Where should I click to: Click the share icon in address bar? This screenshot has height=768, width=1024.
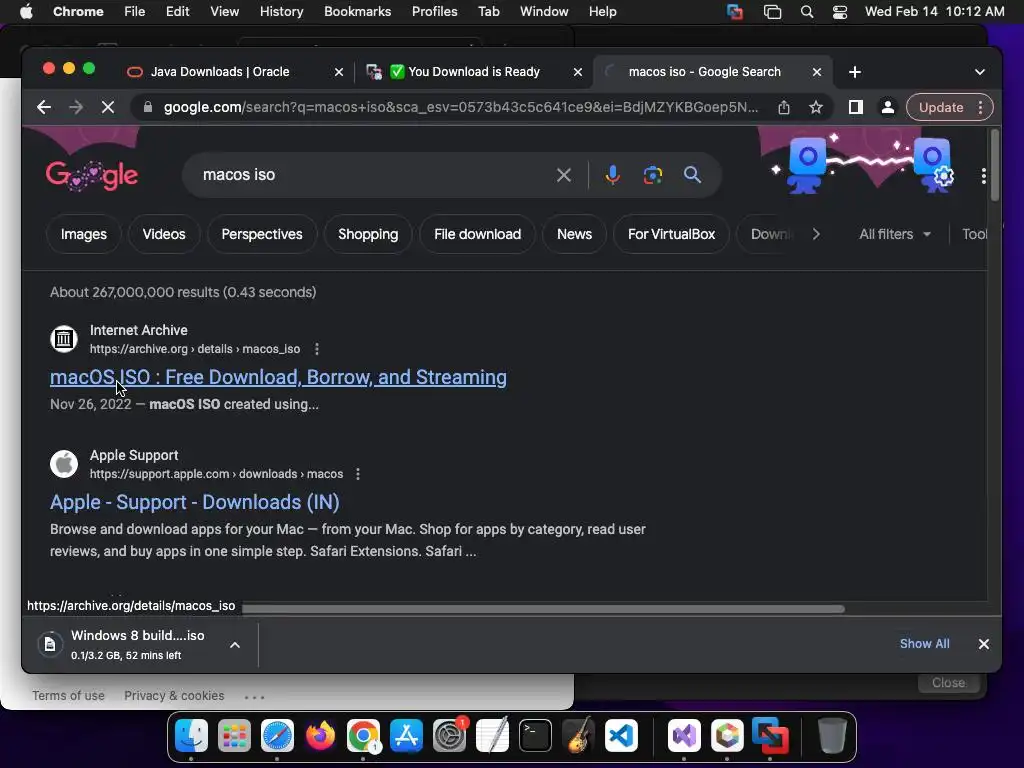(784, 108)
